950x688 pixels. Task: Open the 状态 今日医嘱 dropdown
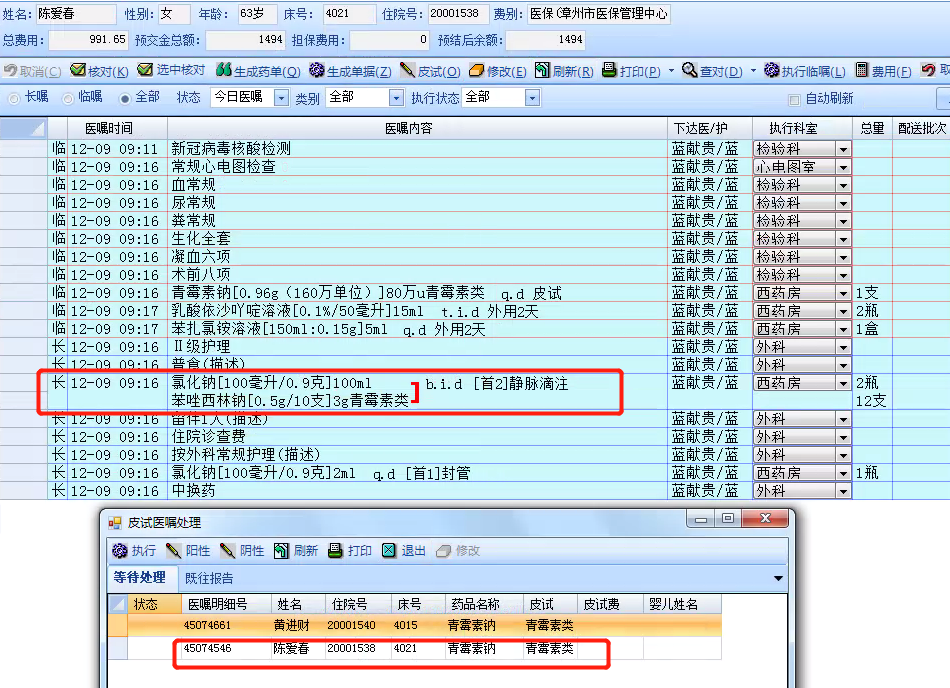[281, 98]
